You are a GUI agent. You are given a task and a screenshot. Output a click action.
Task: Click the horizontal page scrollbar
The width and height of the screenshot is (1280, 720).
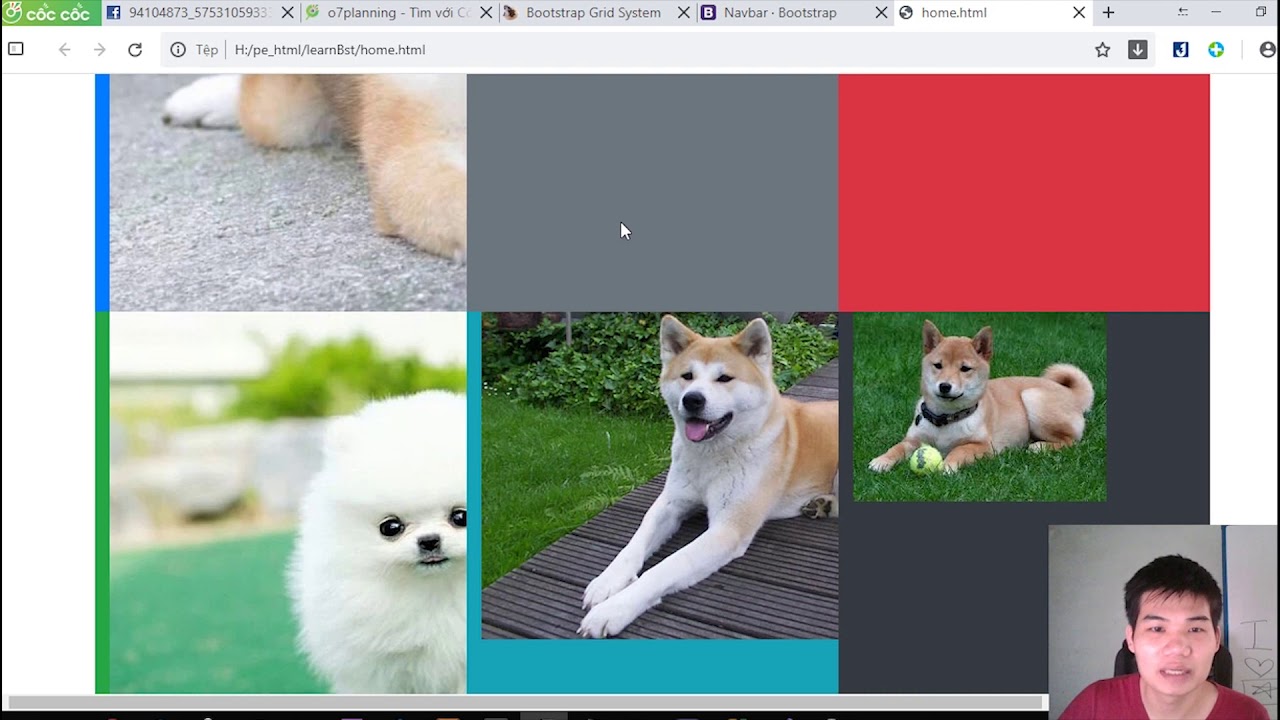[525, 703]
